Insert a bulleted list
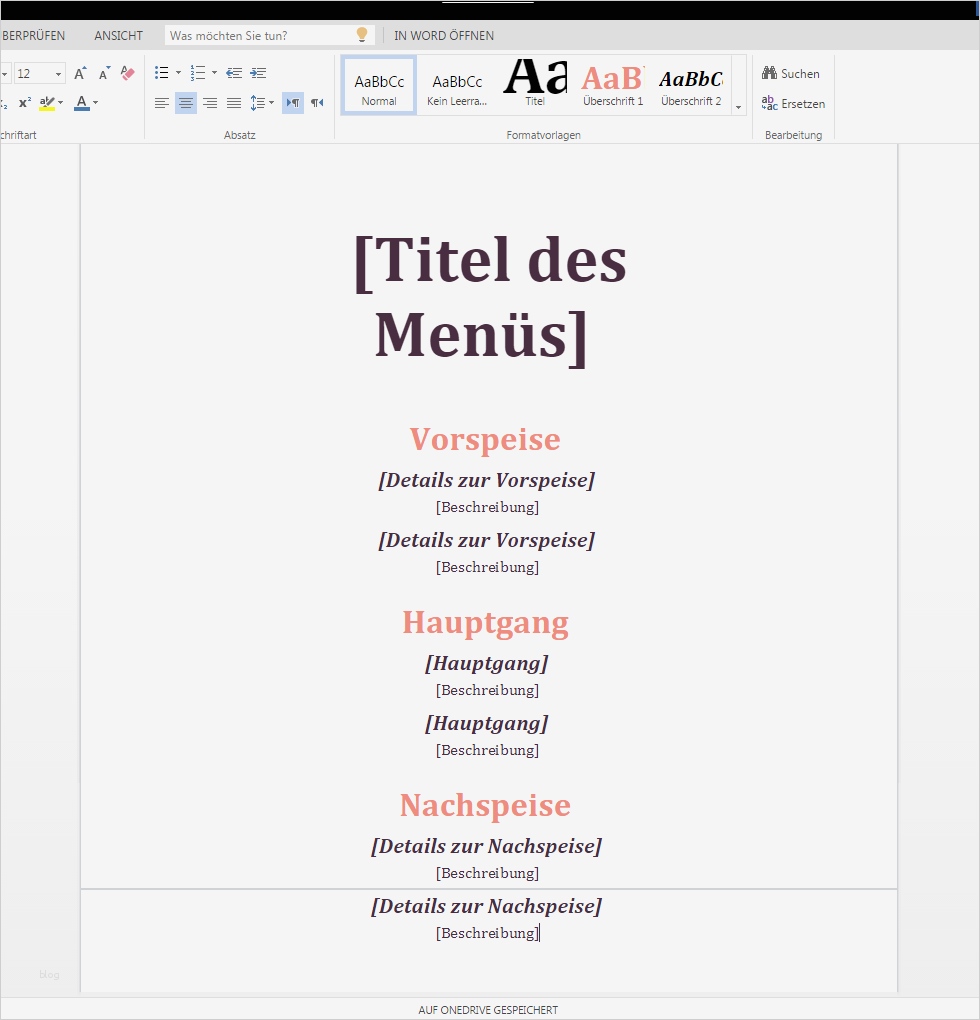 [162, 73]
